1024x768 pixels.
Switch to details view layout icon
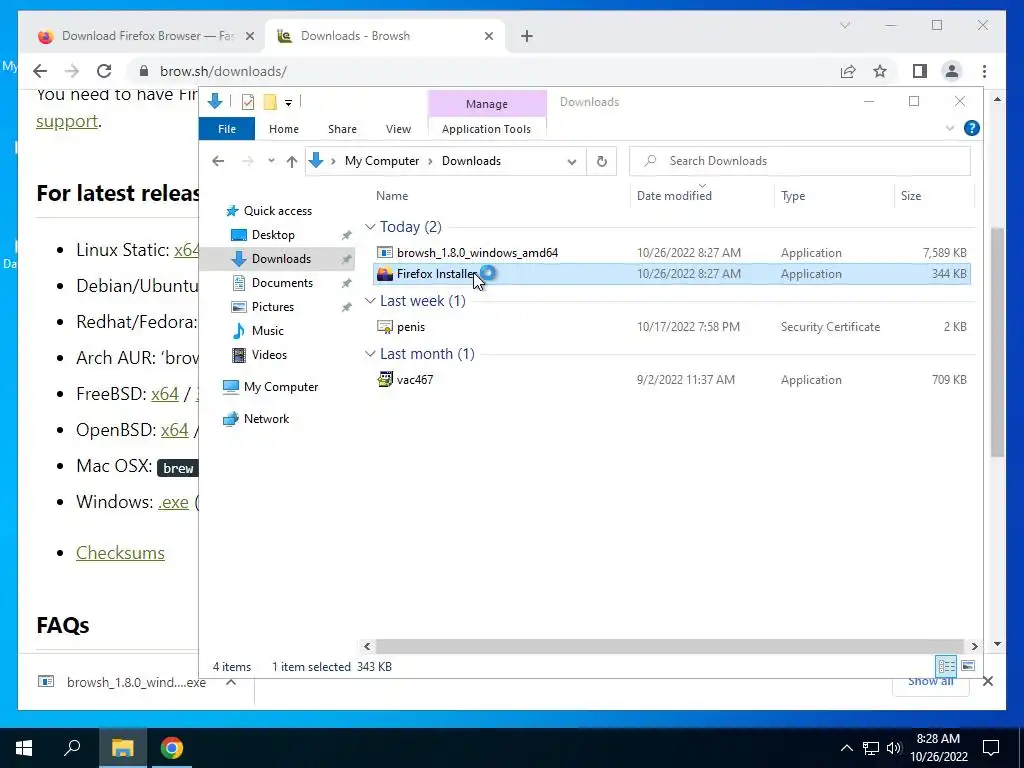[x=946, y=665]
